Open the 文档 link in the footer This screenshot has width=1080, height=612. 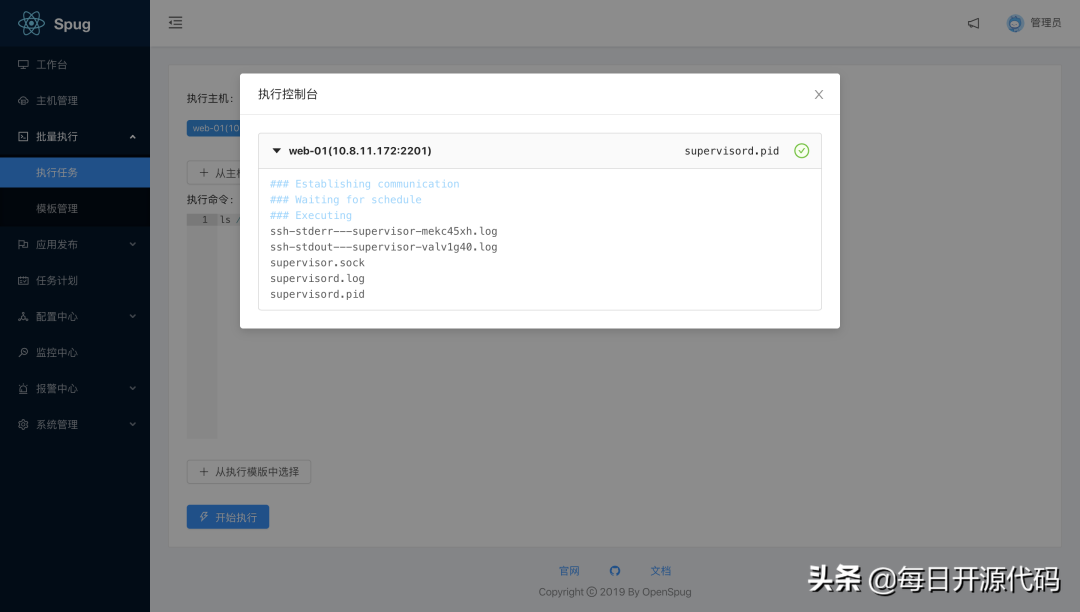click(x=660, y=570)
